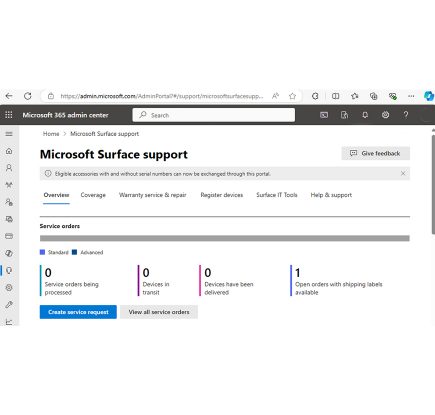This screenshot has height=415, width=435.
Task: Open Billing card icon in sidebar
Action: click(9, 236)
